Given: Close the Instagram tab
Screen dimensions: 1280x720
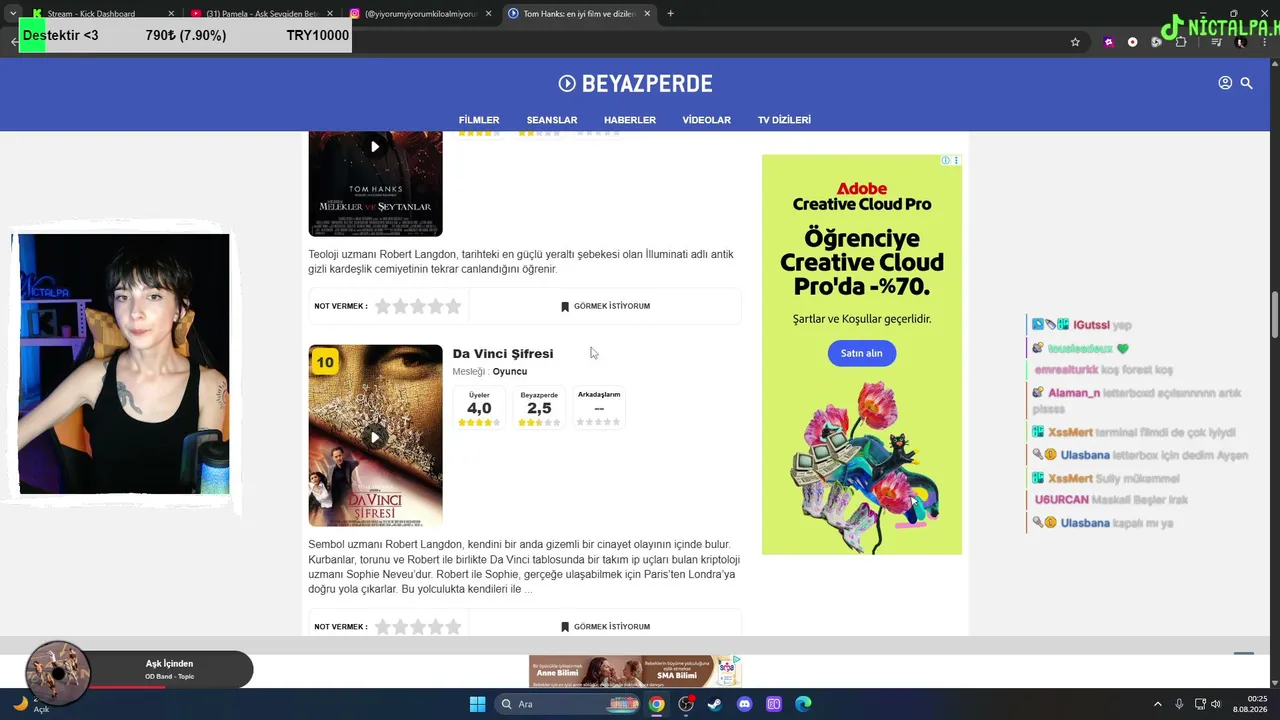Looking at the screenshot, I should pos(487,14).
